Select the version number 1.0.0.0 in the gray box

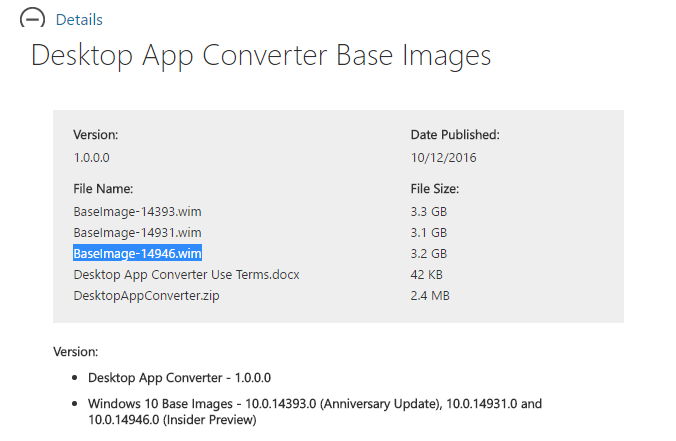91,158
